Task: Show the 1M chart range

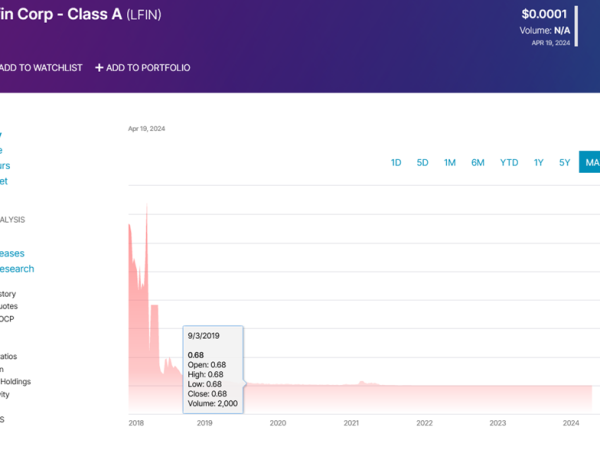Action: [450, 163]
